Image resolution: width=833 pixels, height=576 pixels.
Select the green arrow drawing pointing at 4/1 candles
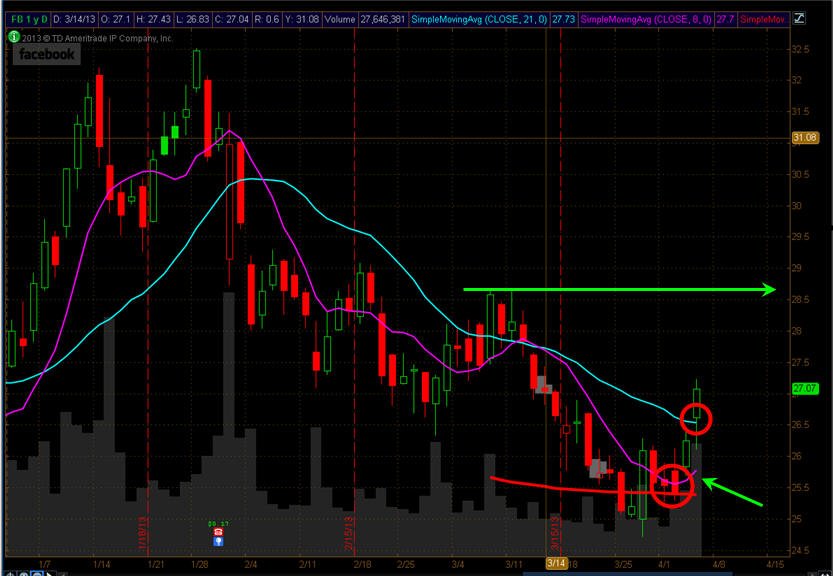click(732, 492)
